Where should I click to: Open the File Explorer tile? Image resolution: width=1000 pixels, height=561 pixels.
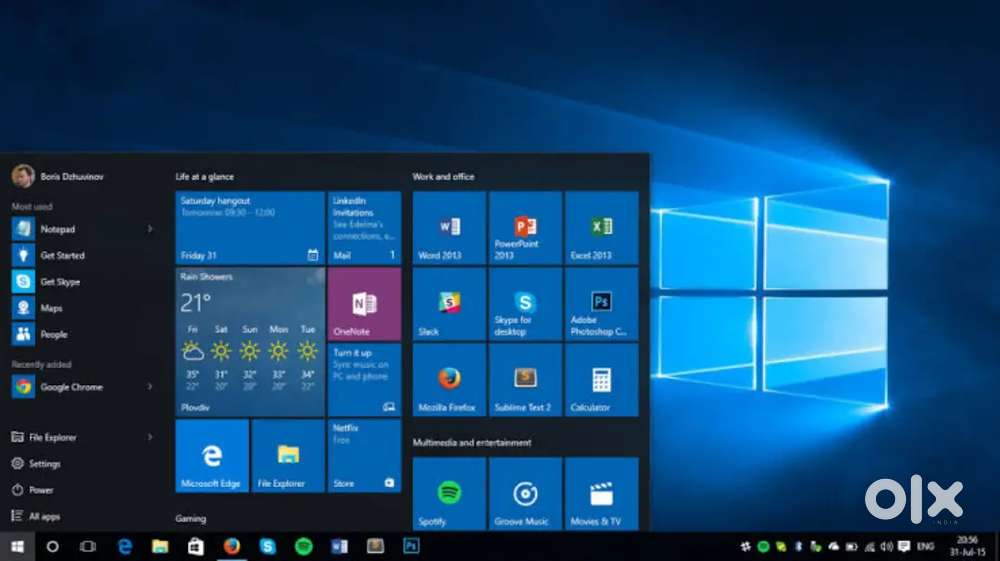click(288, 455)
